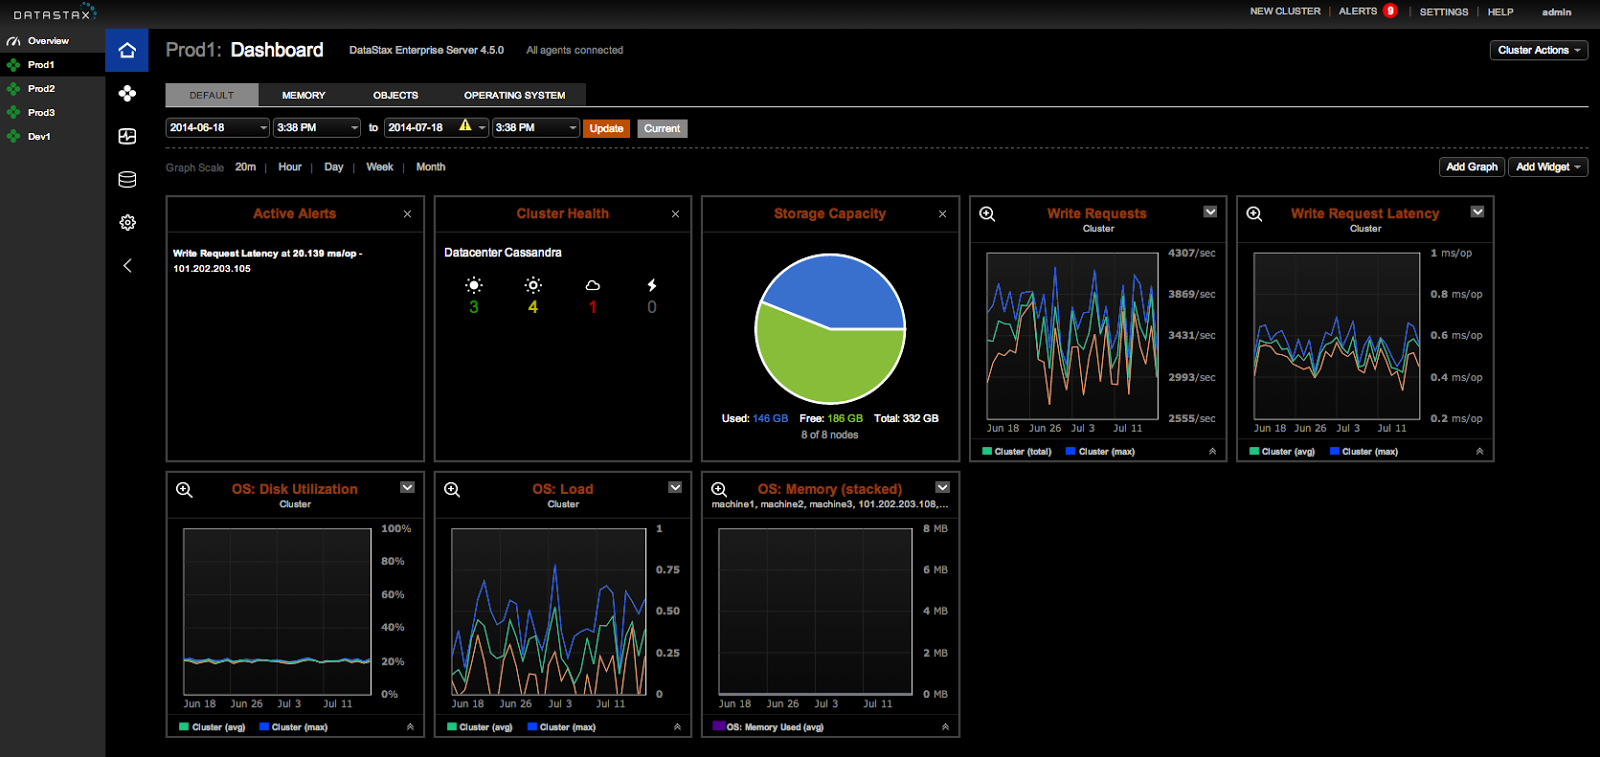This screenshot has width=1600, height=757.
Task: Click the orange Update button
Action: click(606, 128)
